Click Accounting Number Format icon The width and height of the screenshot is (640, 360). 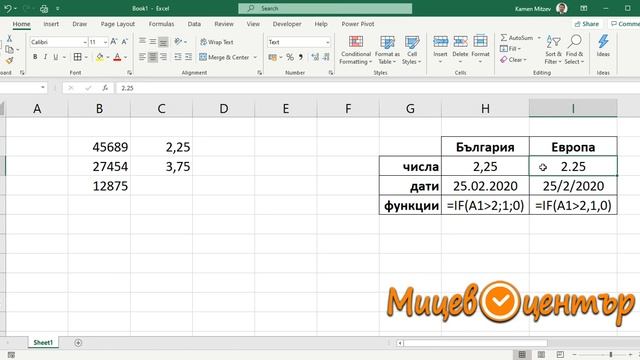pos(272,57)
